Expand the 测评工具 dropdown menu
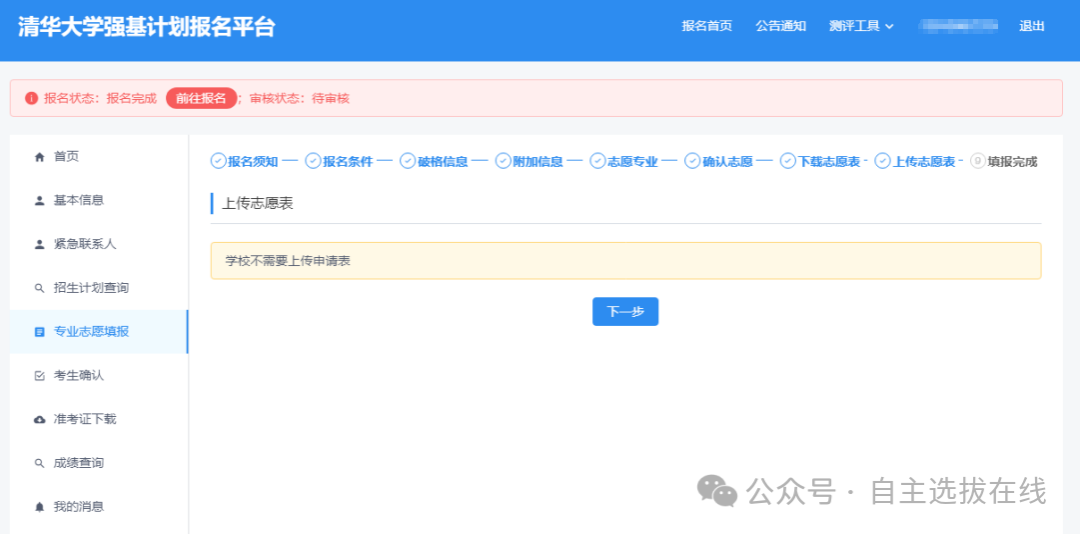The height and width of the screenshot is (534, 1080). 861,26
